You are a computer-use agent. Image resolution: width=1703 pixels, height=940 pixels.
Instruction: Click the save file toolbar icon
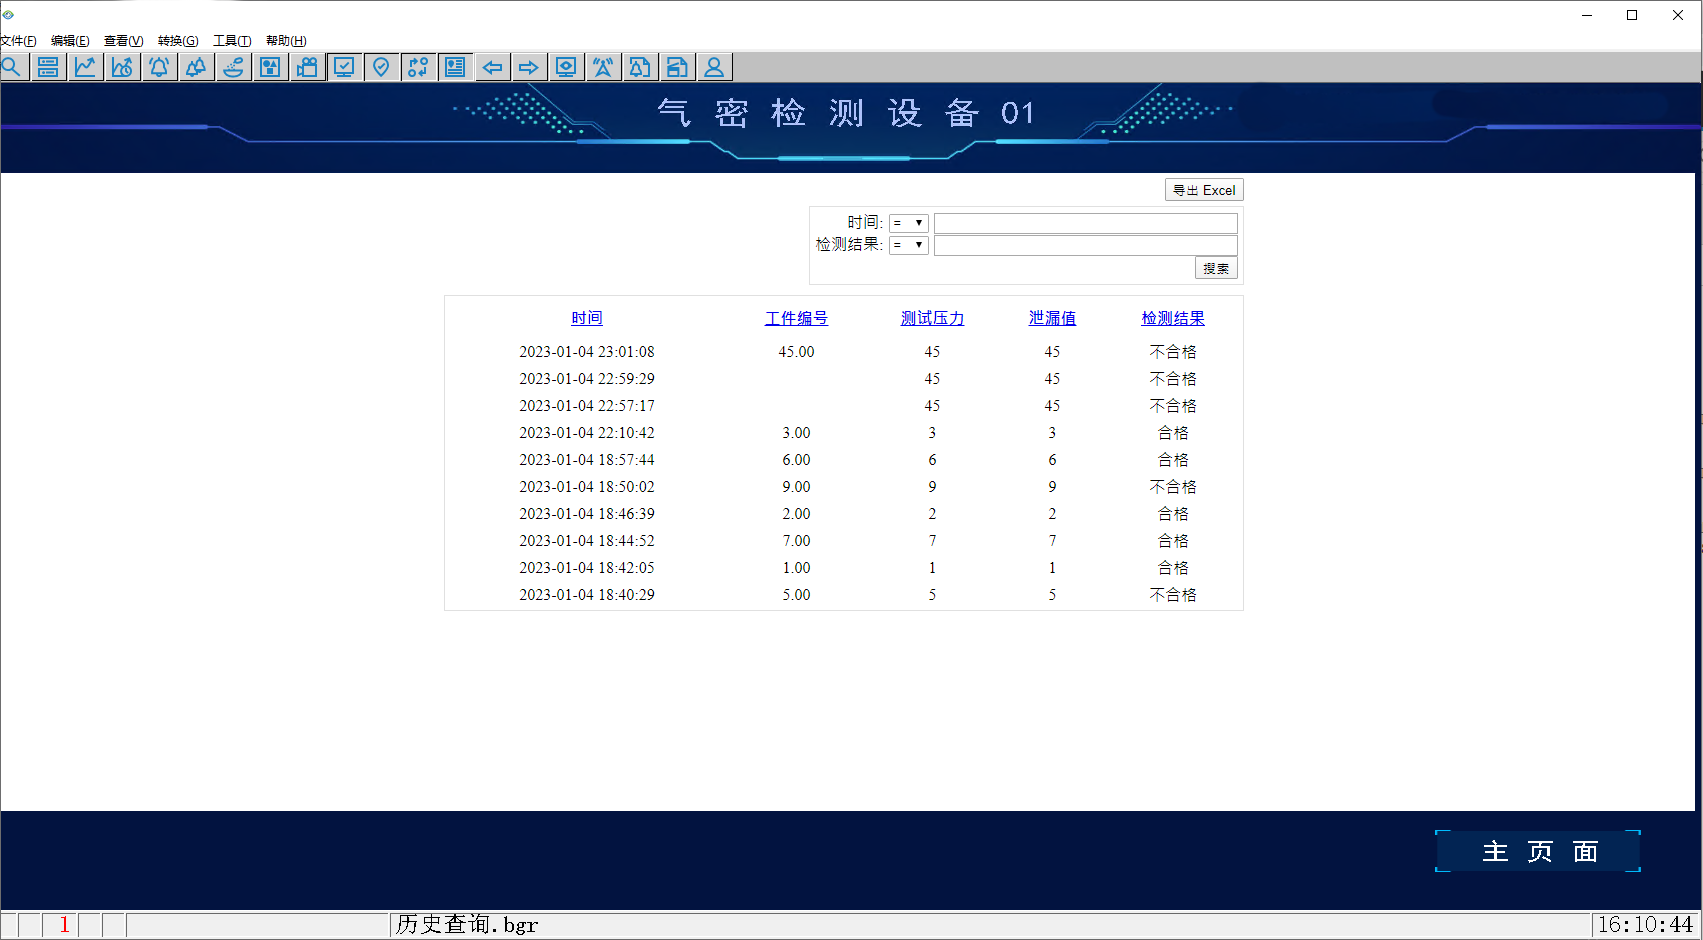(x=677, y=67)
